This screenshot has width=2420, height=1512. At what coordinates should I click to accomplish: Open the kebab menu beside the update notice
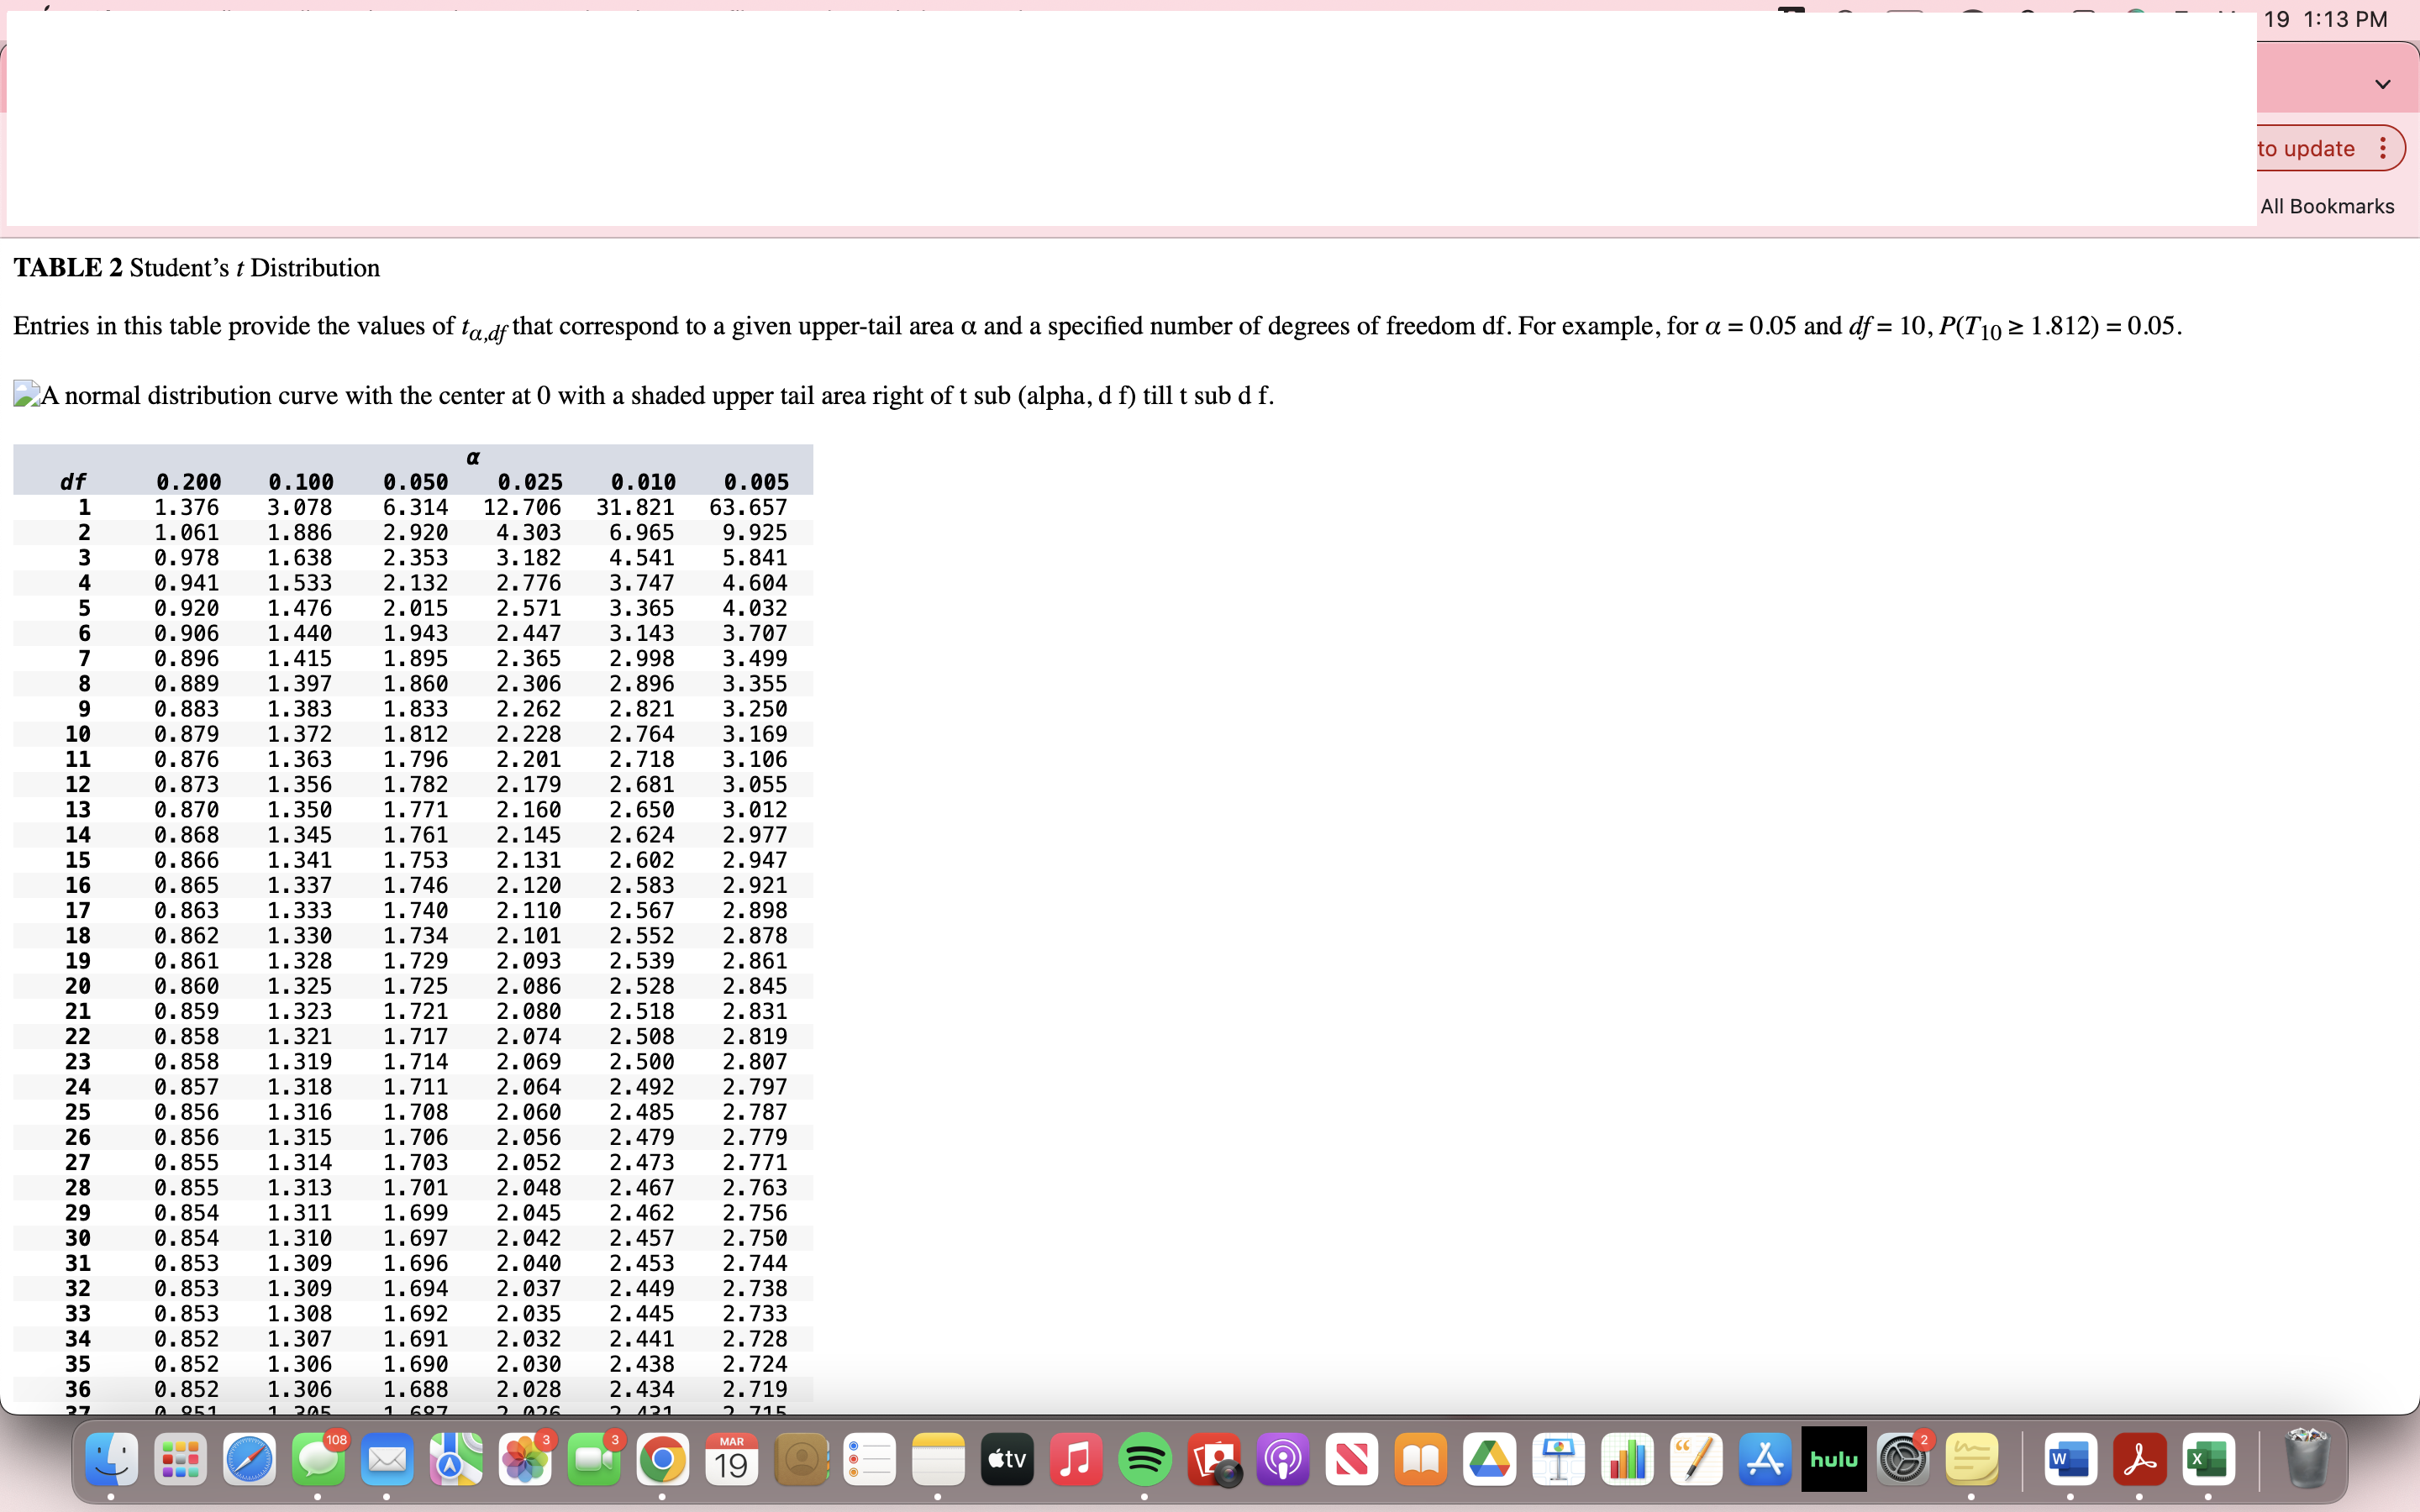coord(2384,148)
